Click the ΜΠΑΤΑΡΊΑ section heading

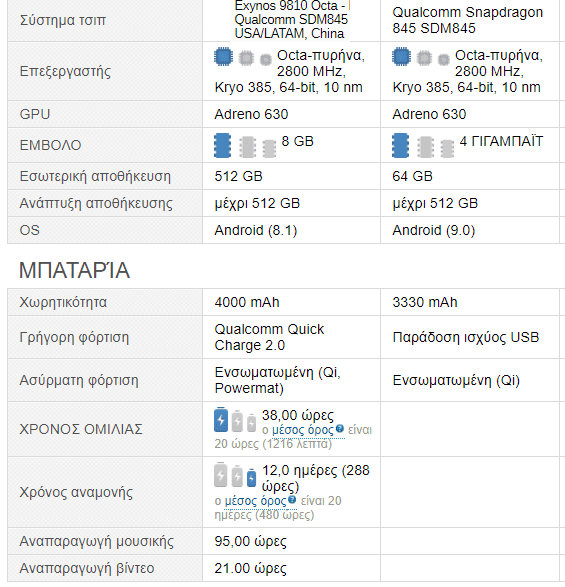(75, 270)
